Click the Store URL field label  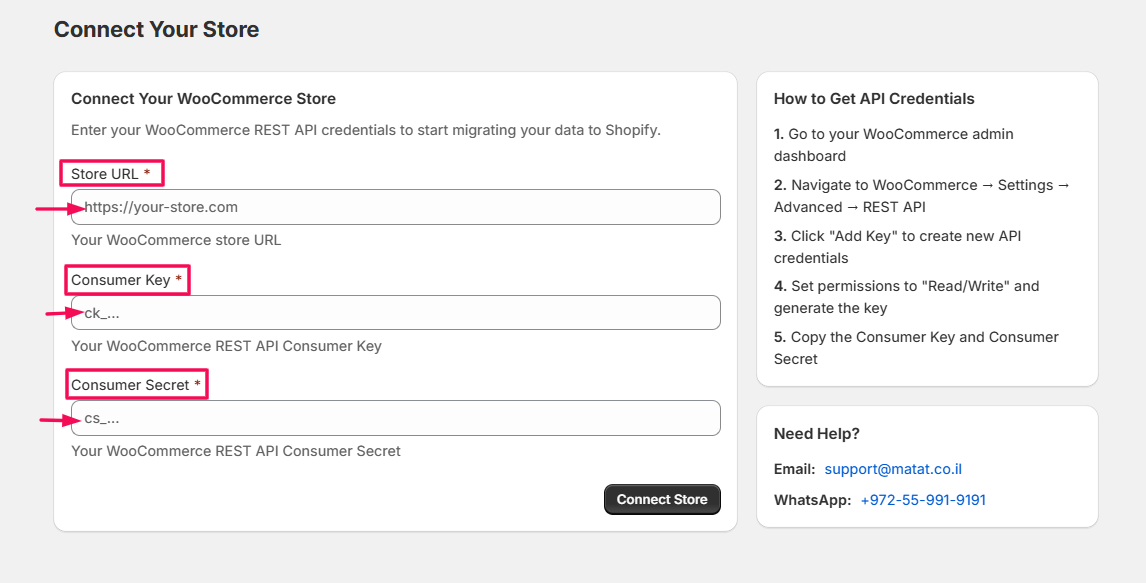(x=105, y=174)
